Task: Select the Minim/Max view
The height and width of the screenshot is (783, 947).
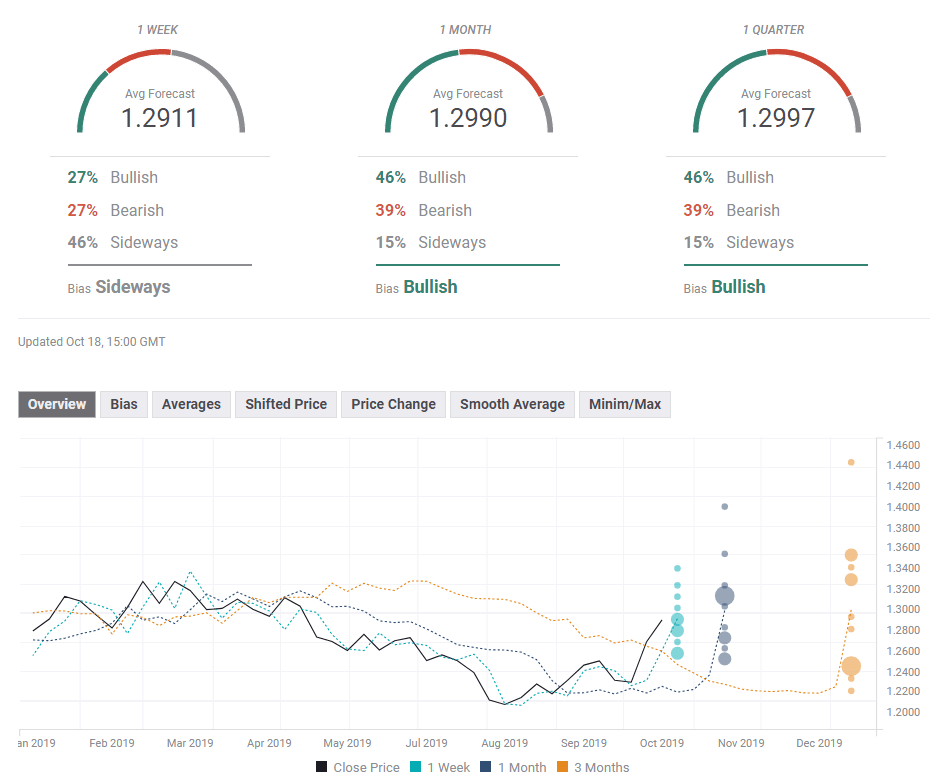Action: [624, 404]
